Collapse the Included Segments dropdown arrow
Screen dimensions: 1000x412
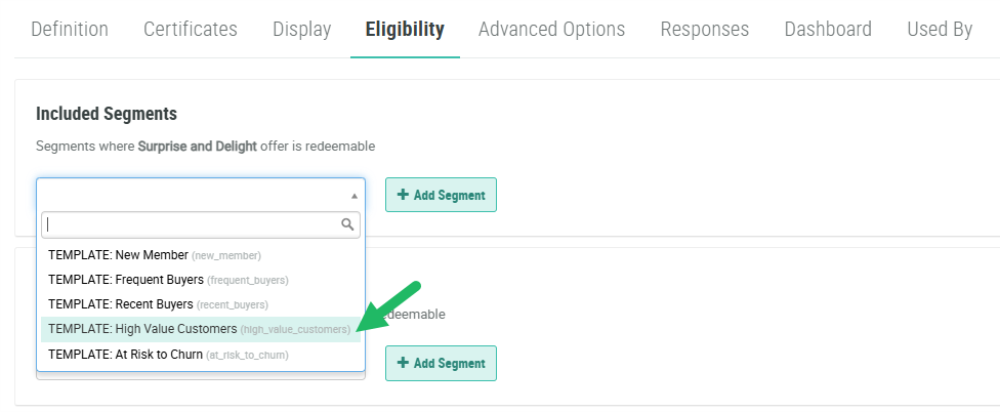pyautogui.click(x=353, y=196)
